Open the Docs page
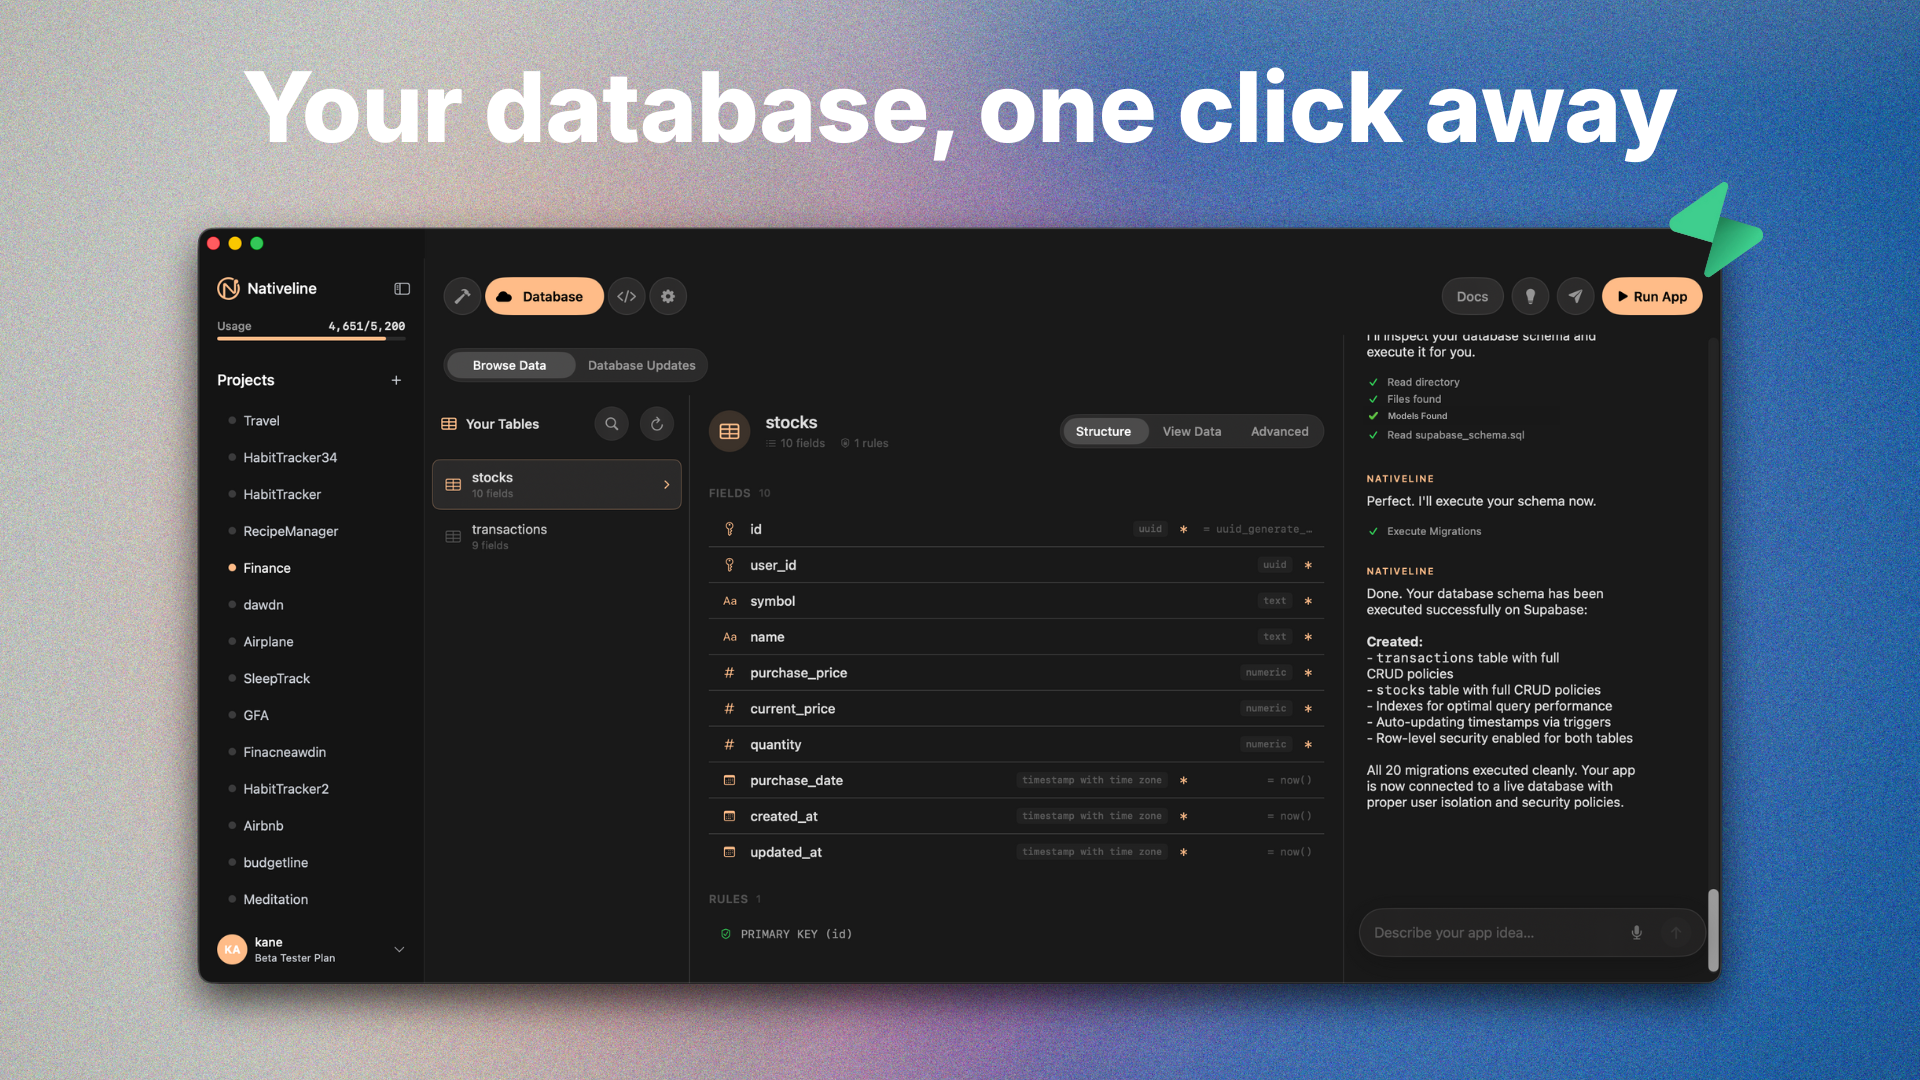 pos(1472,296)
